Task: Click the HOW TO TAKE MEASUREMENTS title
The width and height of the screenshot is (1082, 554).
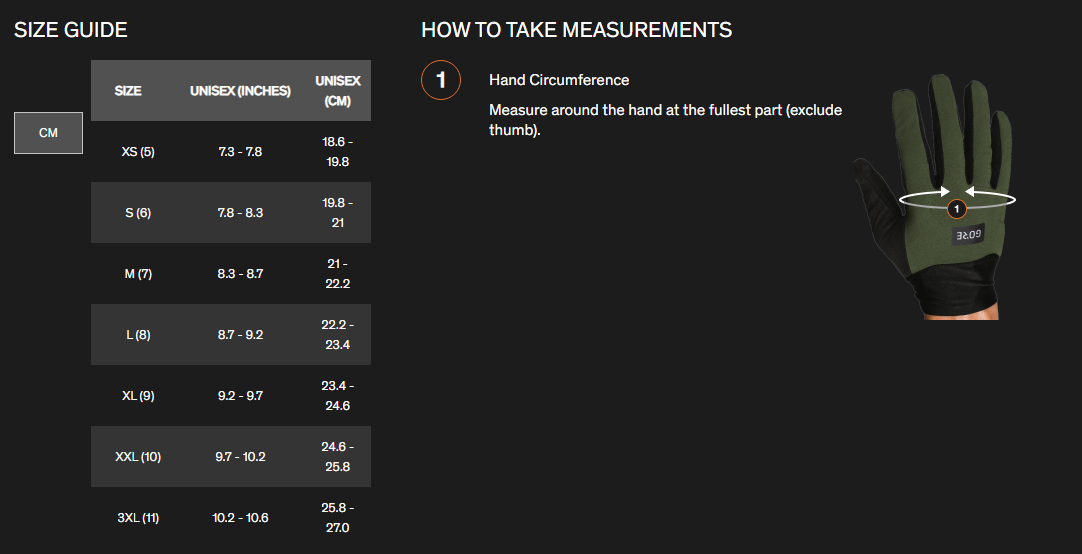Action: pos(576,30)
